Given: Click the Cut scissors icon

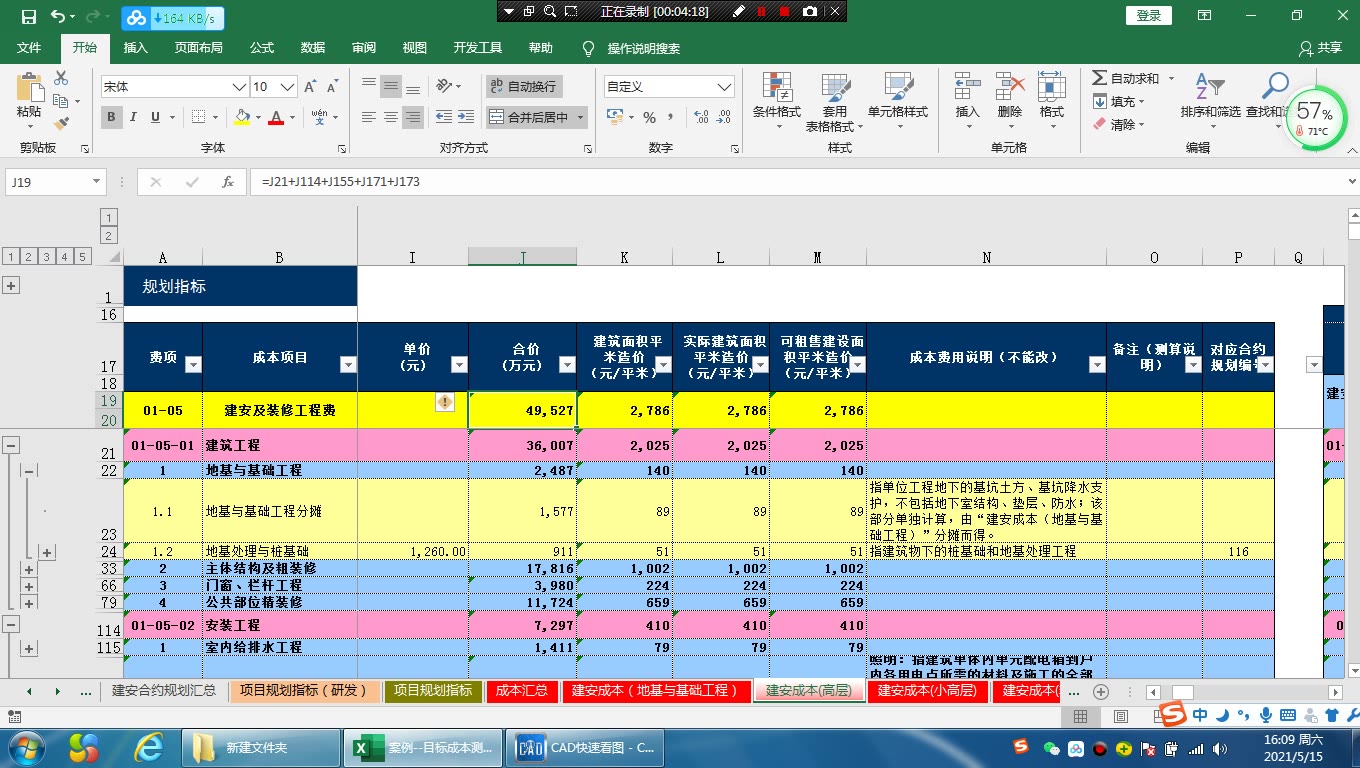Looking at the screenshot, I should [61, 78].
